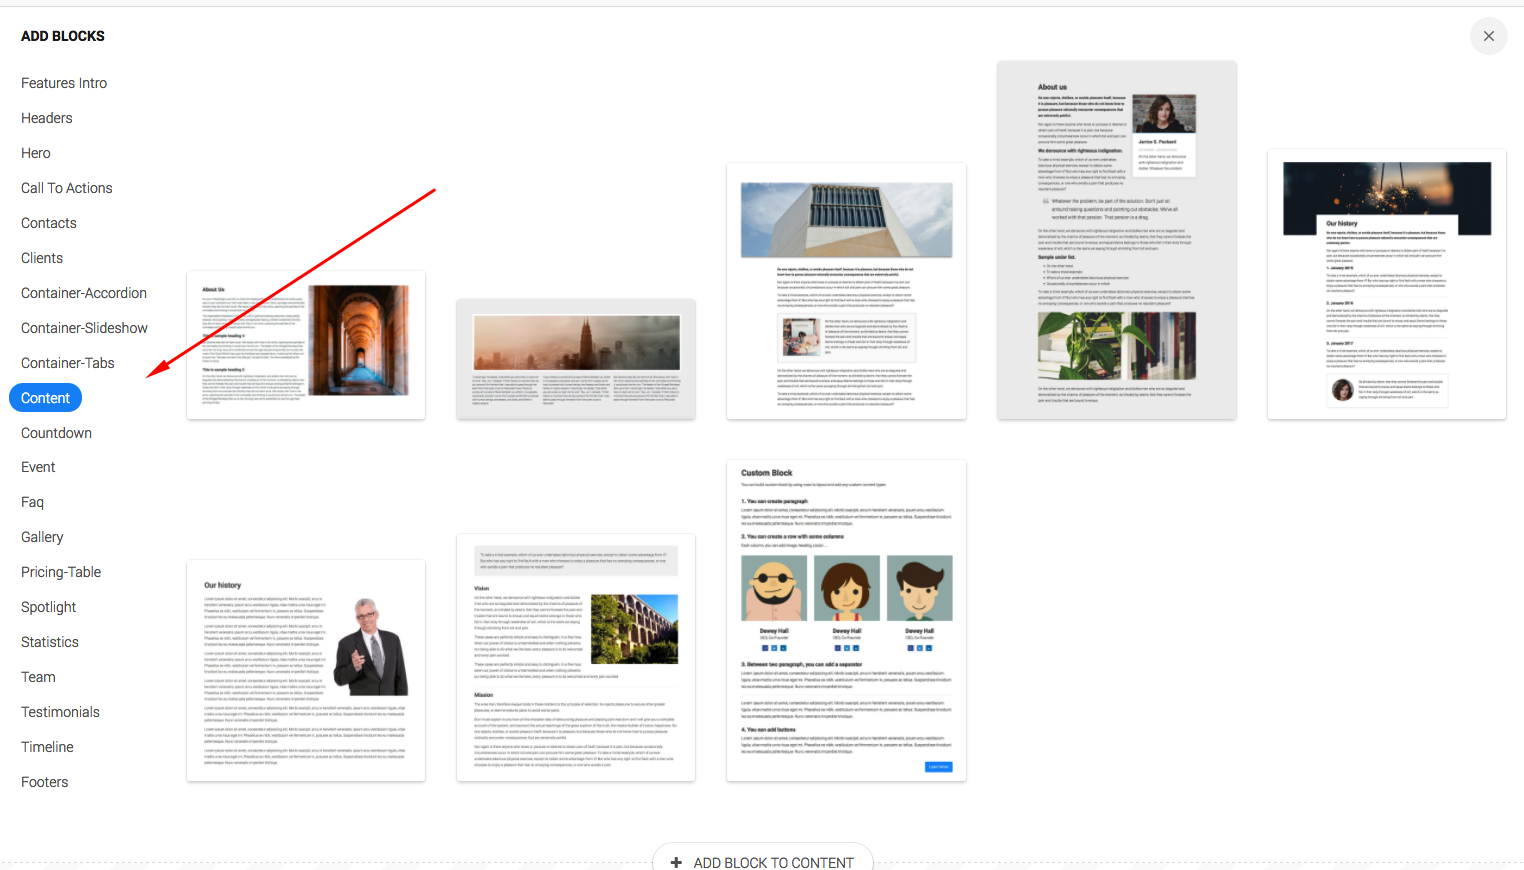Viewport: 1524px width, 870px height.
Task: Select the Vision and Mission block template
Action: [x=575, y=657]
